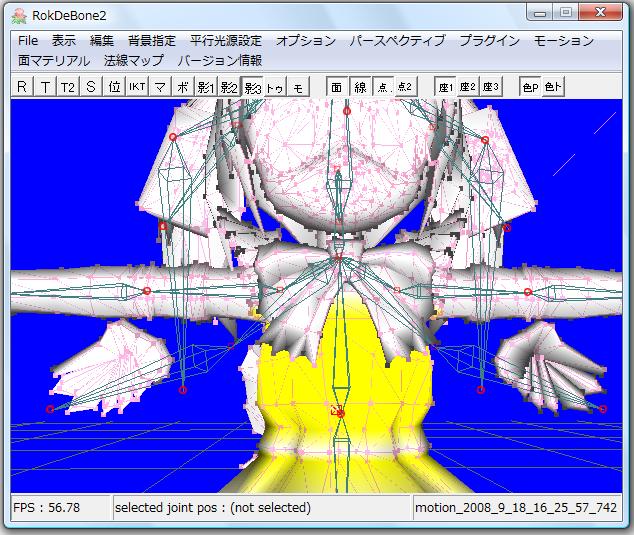Image resolution: width=634 pixels, height=535 pixels.
Task: Open the 表示 view menu
Action: coord(64,41)
